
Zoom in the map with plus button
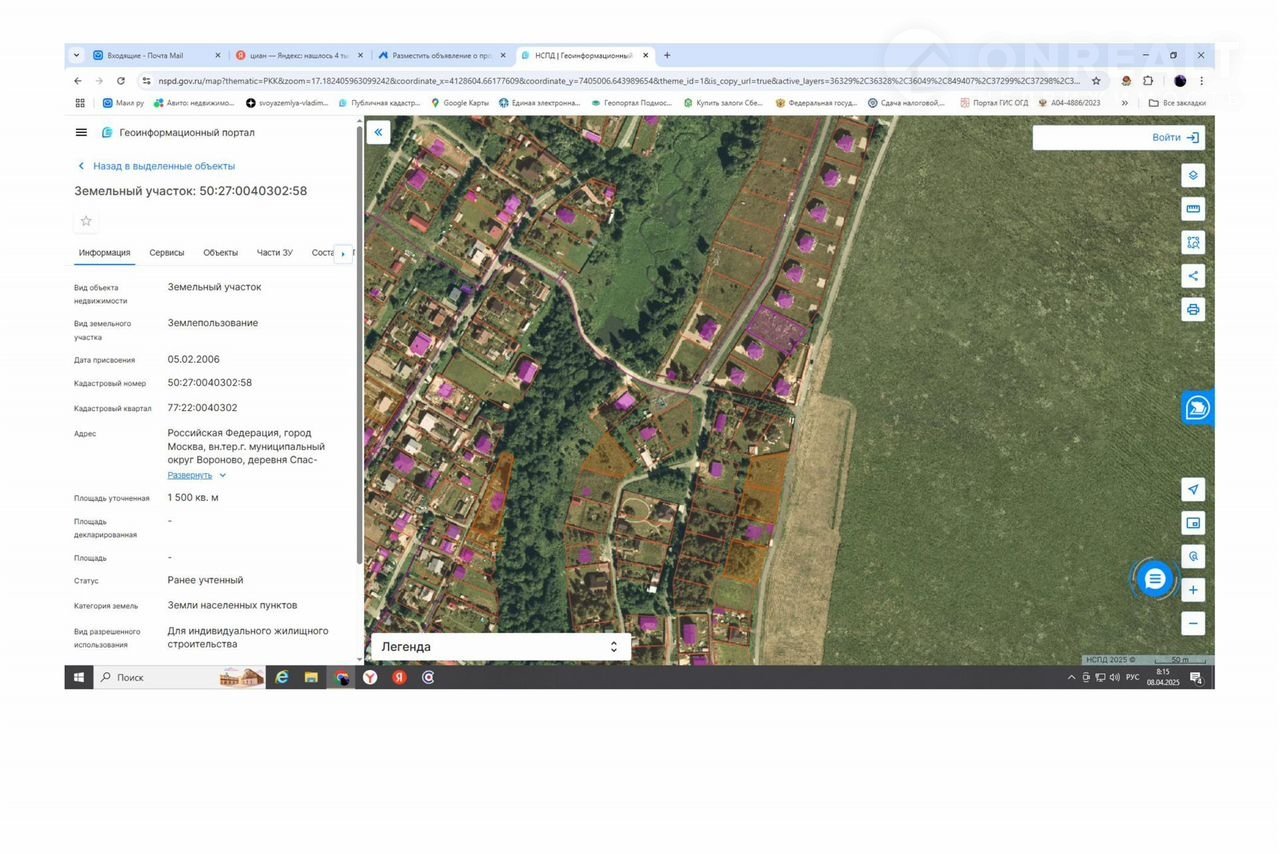point(1192,590)
